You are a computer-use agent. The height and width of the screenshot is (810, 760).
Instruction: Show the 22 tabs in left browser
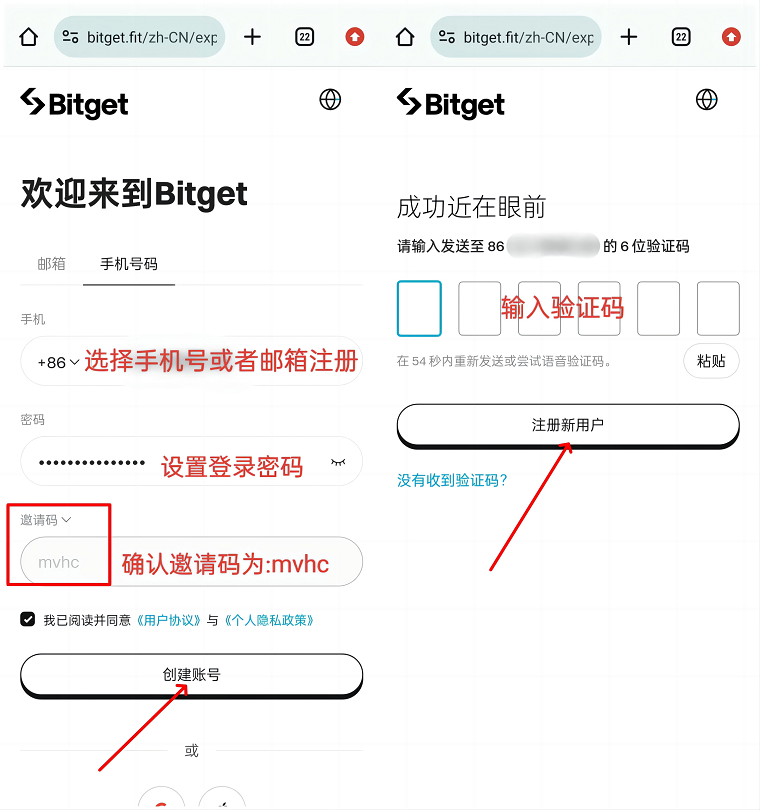tap(304, 37)
